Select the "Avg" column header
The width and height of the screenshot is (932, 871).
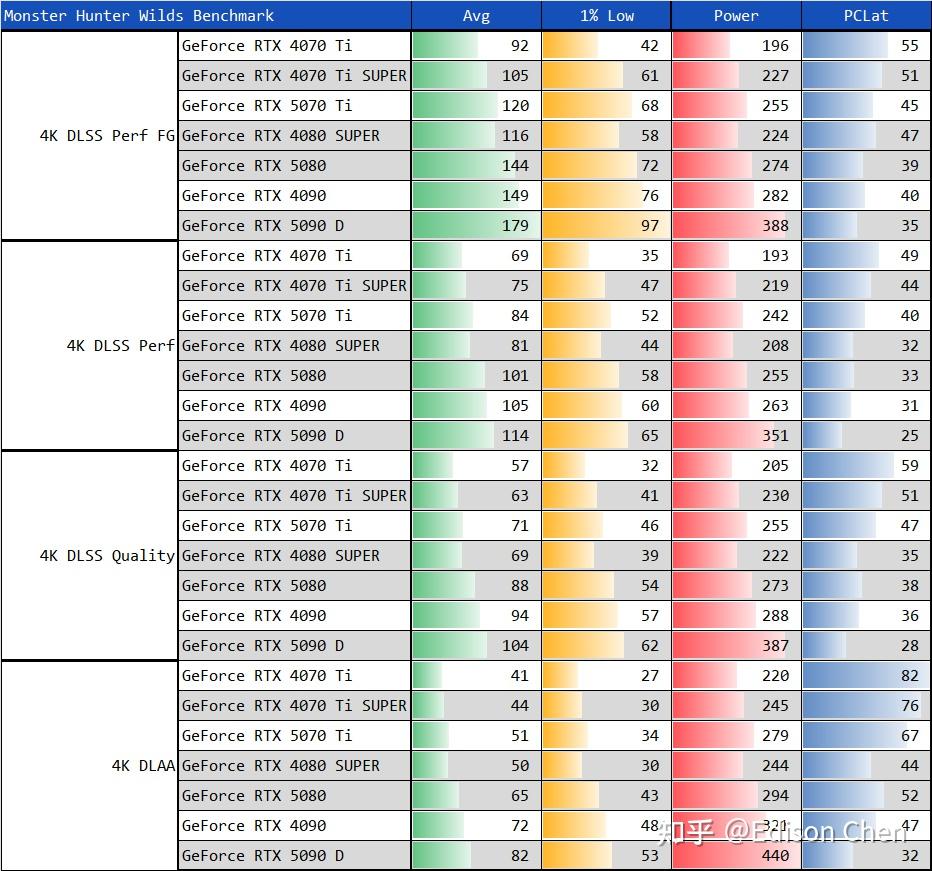476,15
